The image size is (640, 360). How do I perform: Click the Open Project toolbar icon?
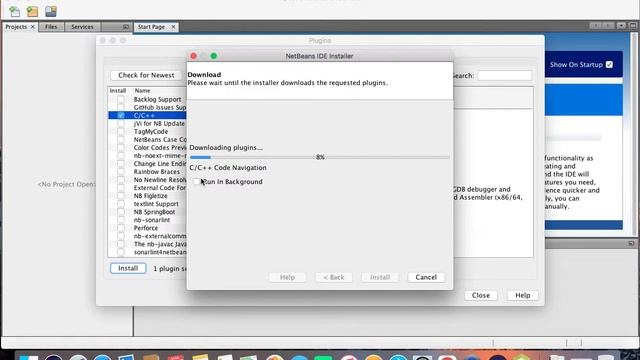[x=51, y=11]
